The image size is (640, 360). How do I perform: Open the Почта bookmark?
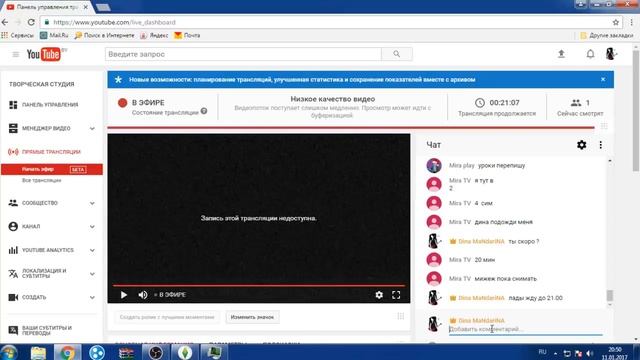click(x=187, y=36)
